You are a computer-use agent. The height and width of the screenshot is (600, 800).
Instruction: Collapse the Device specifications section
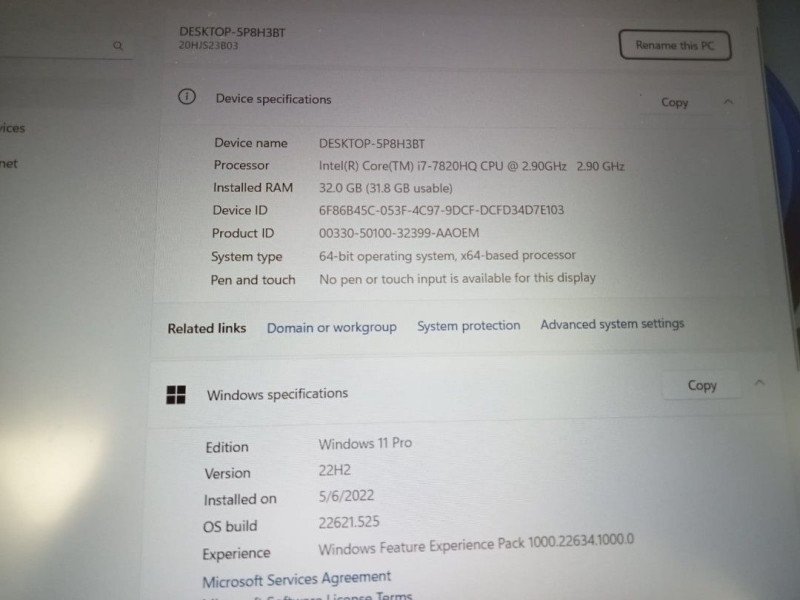(x=728, y=102)
